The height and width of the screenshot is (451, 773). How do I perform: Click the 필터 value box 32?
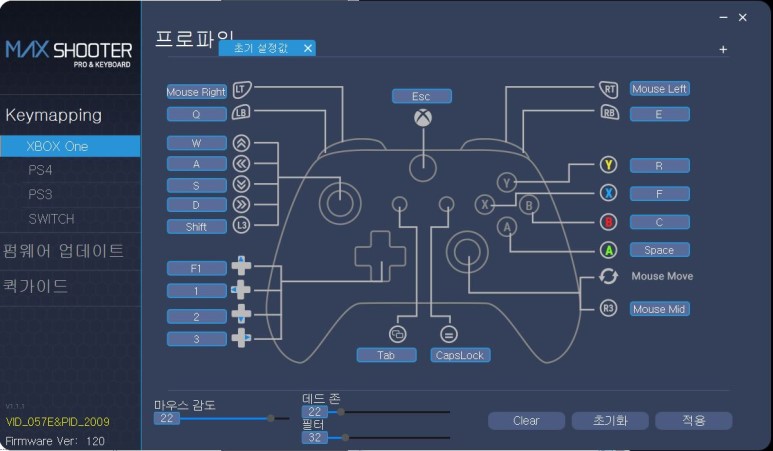click(315, 437)
